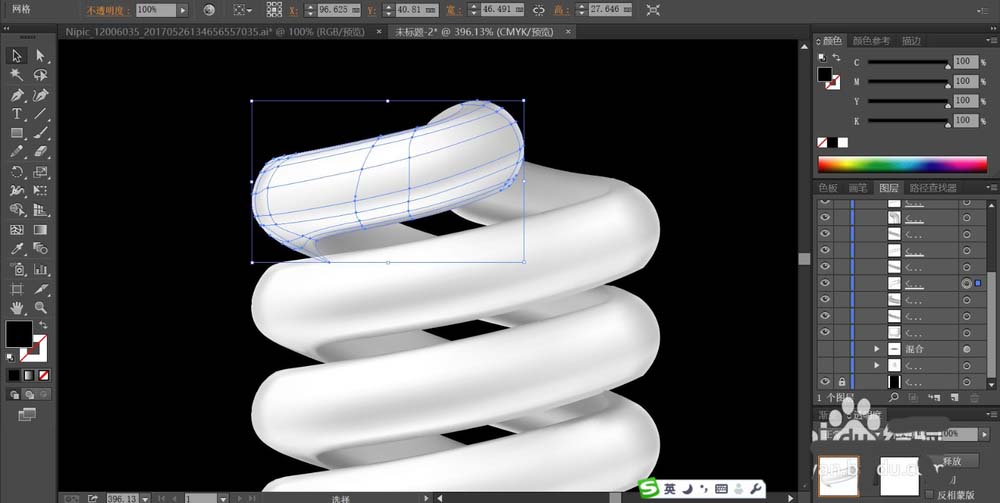The width and height of the screenshot is (1000, 503).
Task: Select the Pen tool
Action: coord(17,95)
